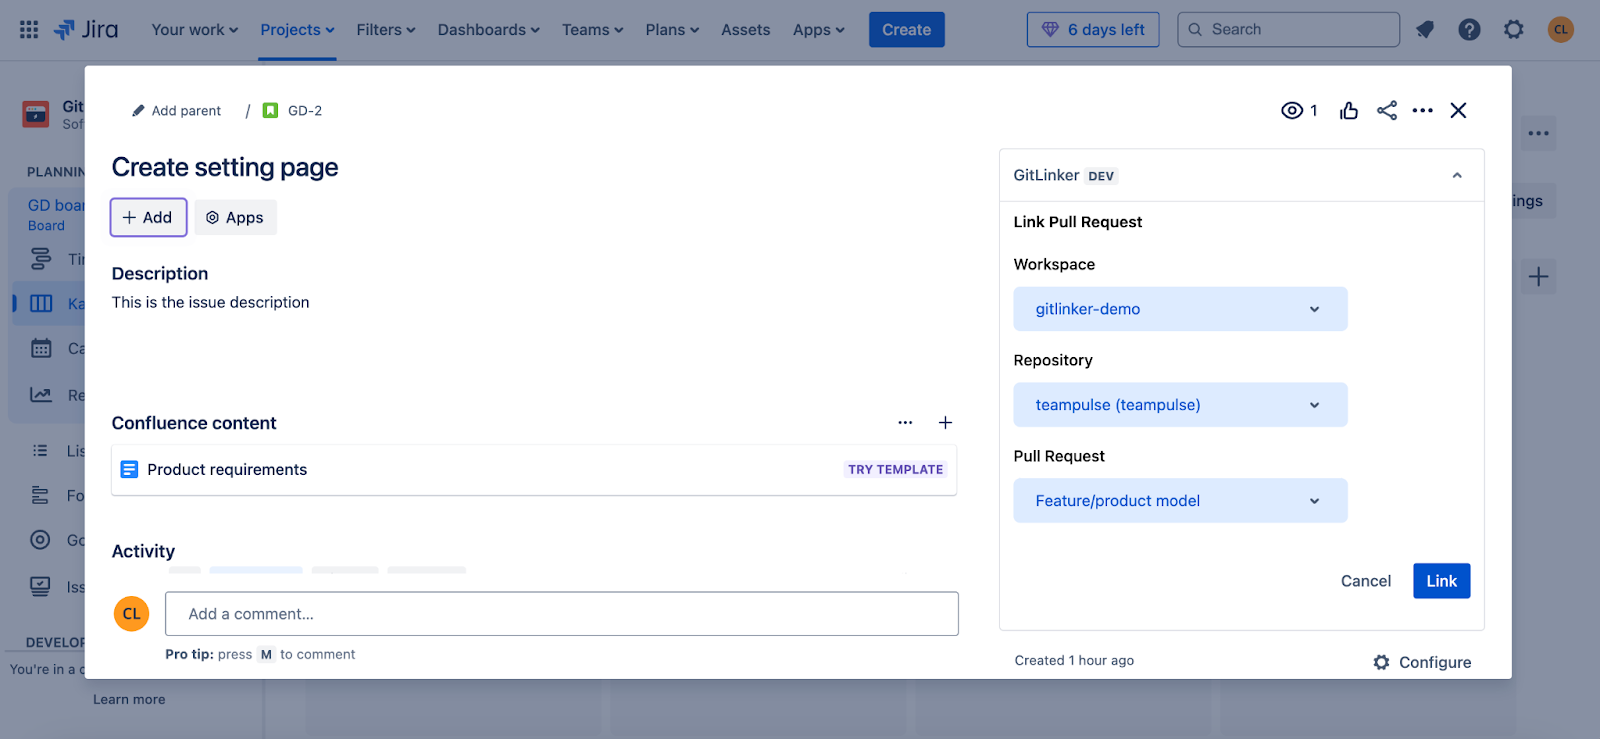Viewport: 1600px width, 739px height.
Task: Open Confluence content more options dots
Action: [x=905, y=423]
